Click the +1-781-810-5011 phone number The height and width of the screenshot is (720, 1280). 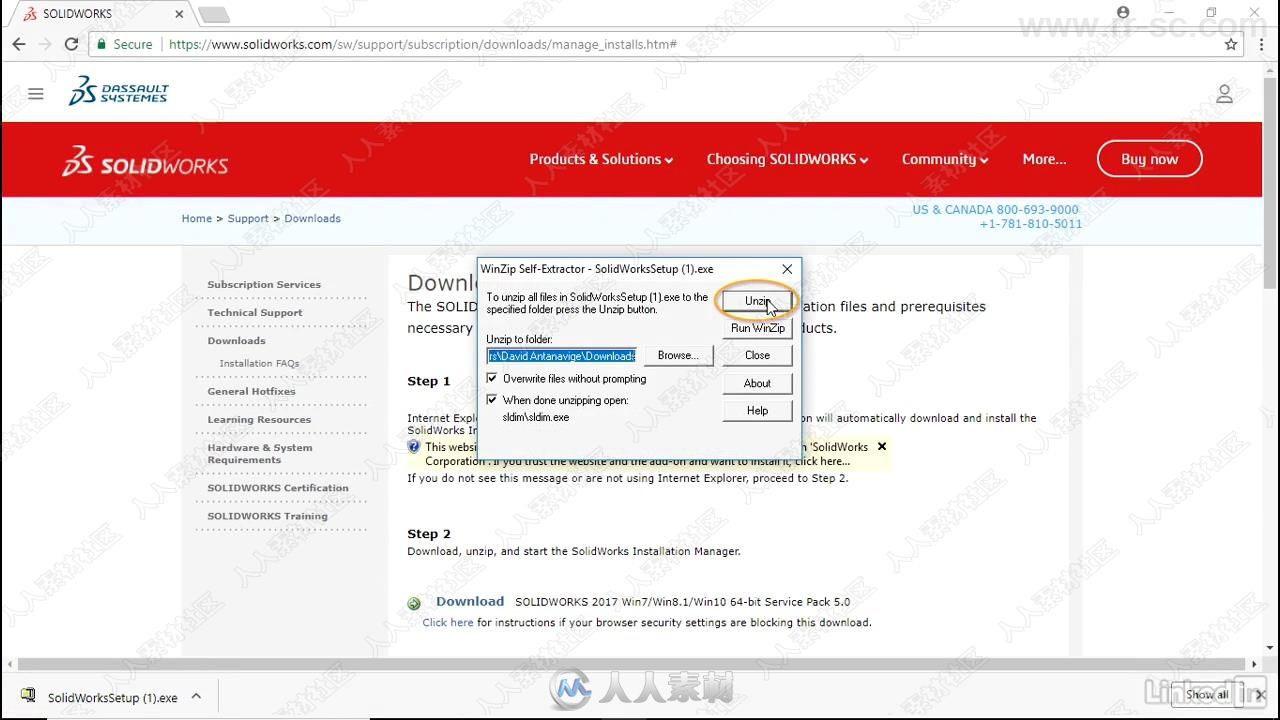(1030, 224)
